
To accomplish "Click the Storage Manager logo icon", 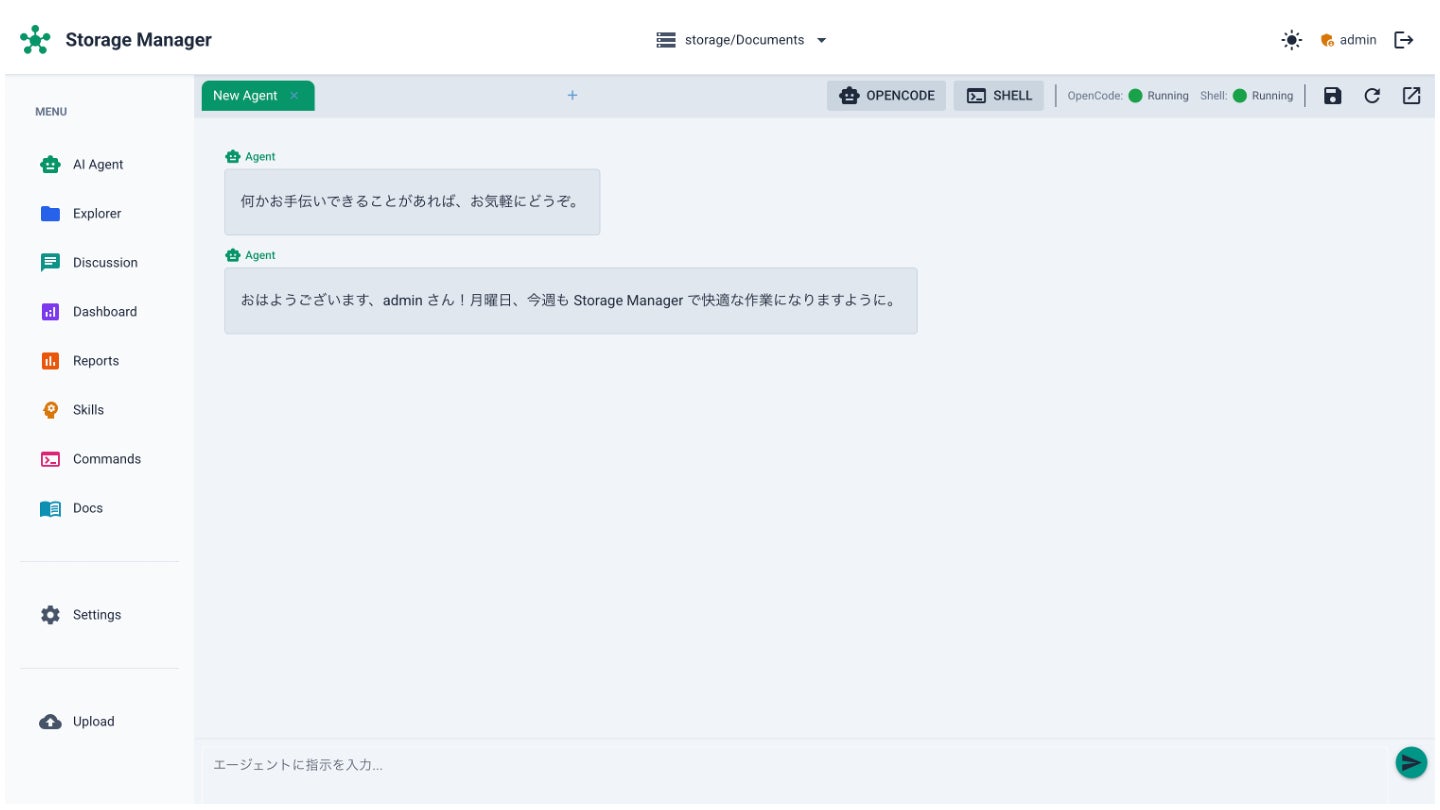I will tap(35, 40).
